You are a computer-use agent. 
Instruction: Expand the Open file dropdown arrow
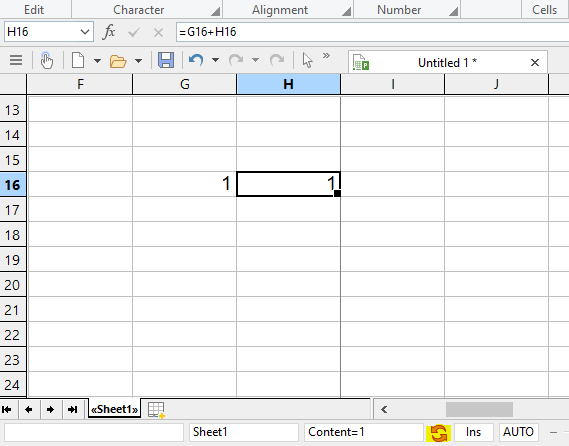[x=138, y=61]
